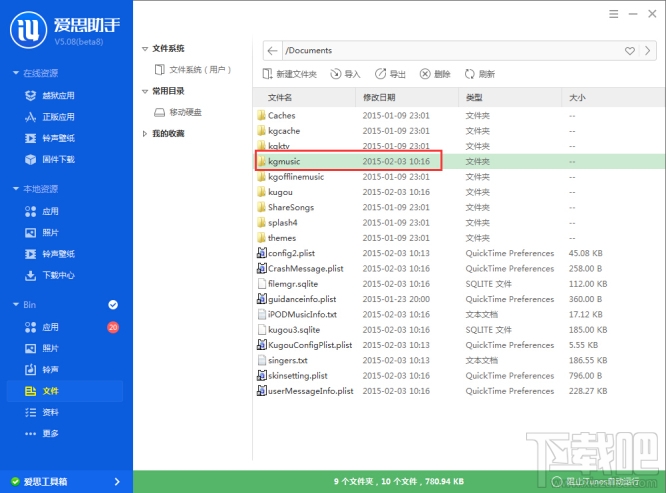
Task: Open Bin device info (资料)
Action: click(x=42, y=412)
